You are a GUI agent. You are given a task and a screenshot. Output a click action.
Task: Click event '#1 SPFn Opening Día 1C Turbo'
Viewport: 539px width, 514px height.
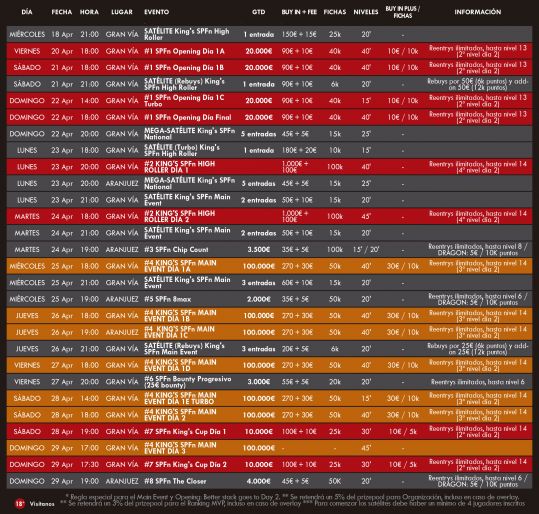tap(184, 100)
